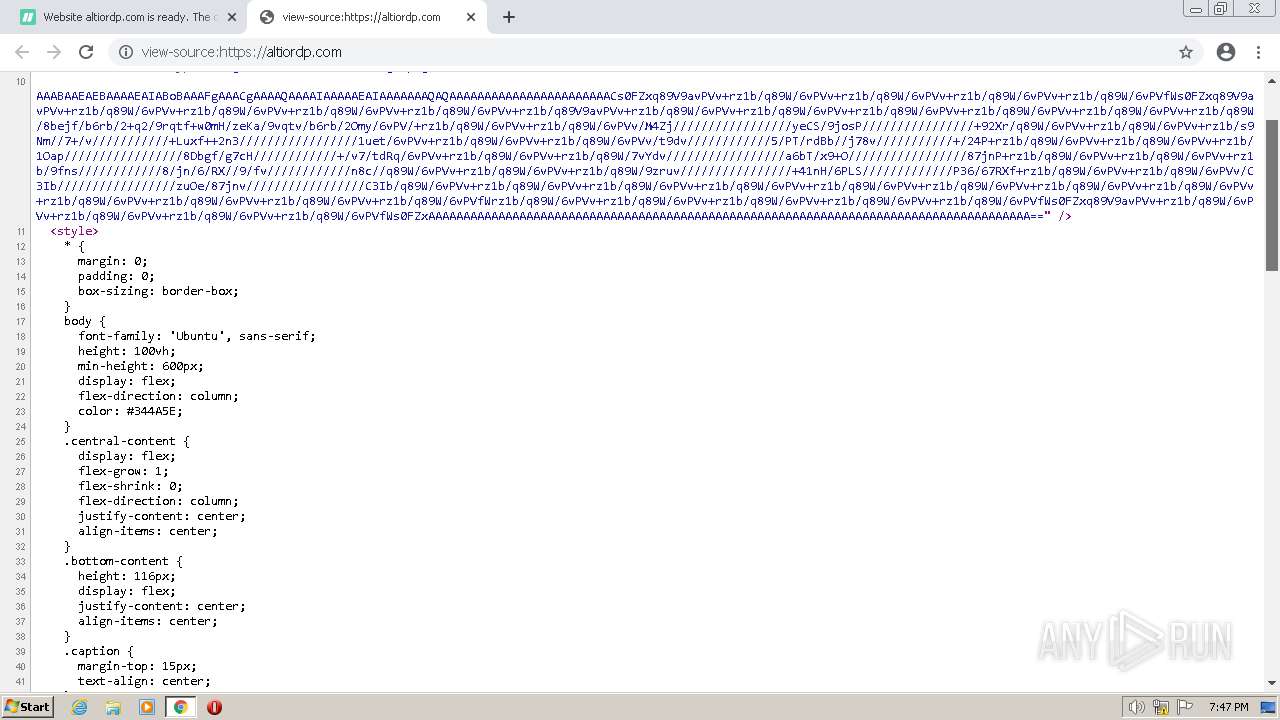Click 'margin: 0;' on line 13
The width and height of the screenshot is (1280, 720).
(x=112, y=261)
